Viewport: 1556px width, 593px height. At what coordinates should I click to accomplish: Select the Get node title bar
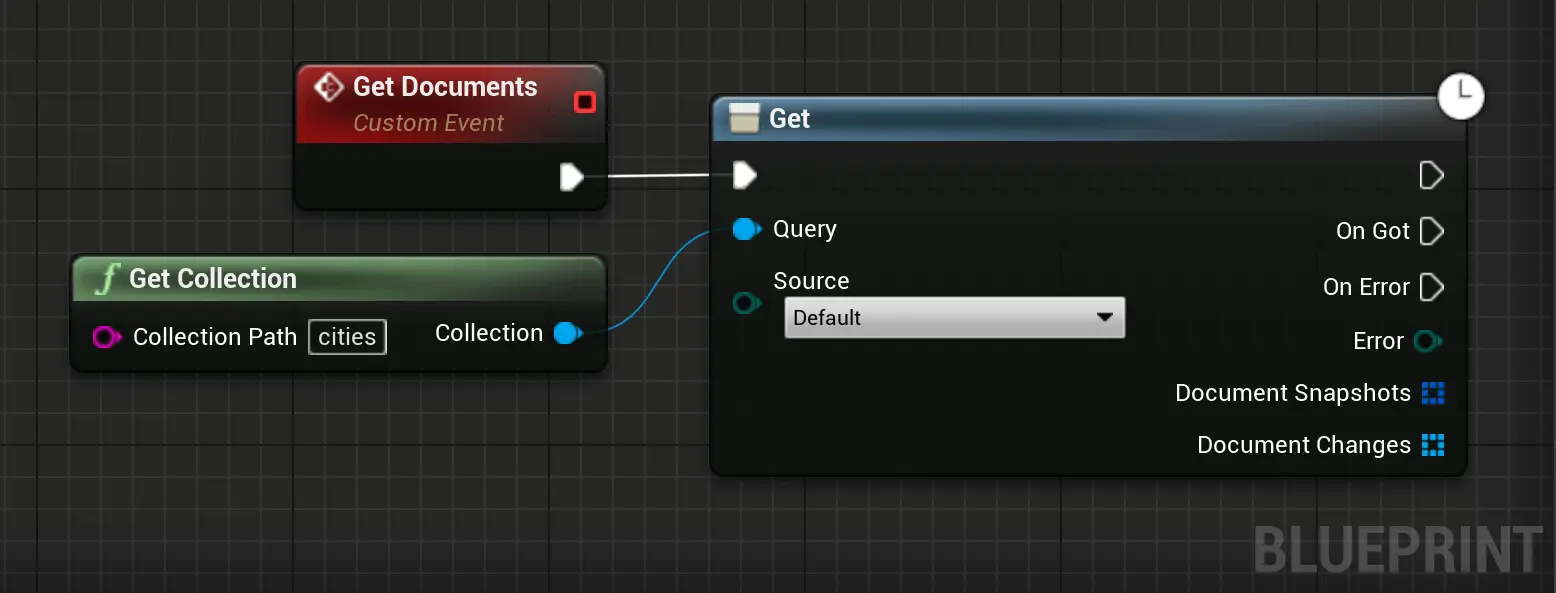1088,119
